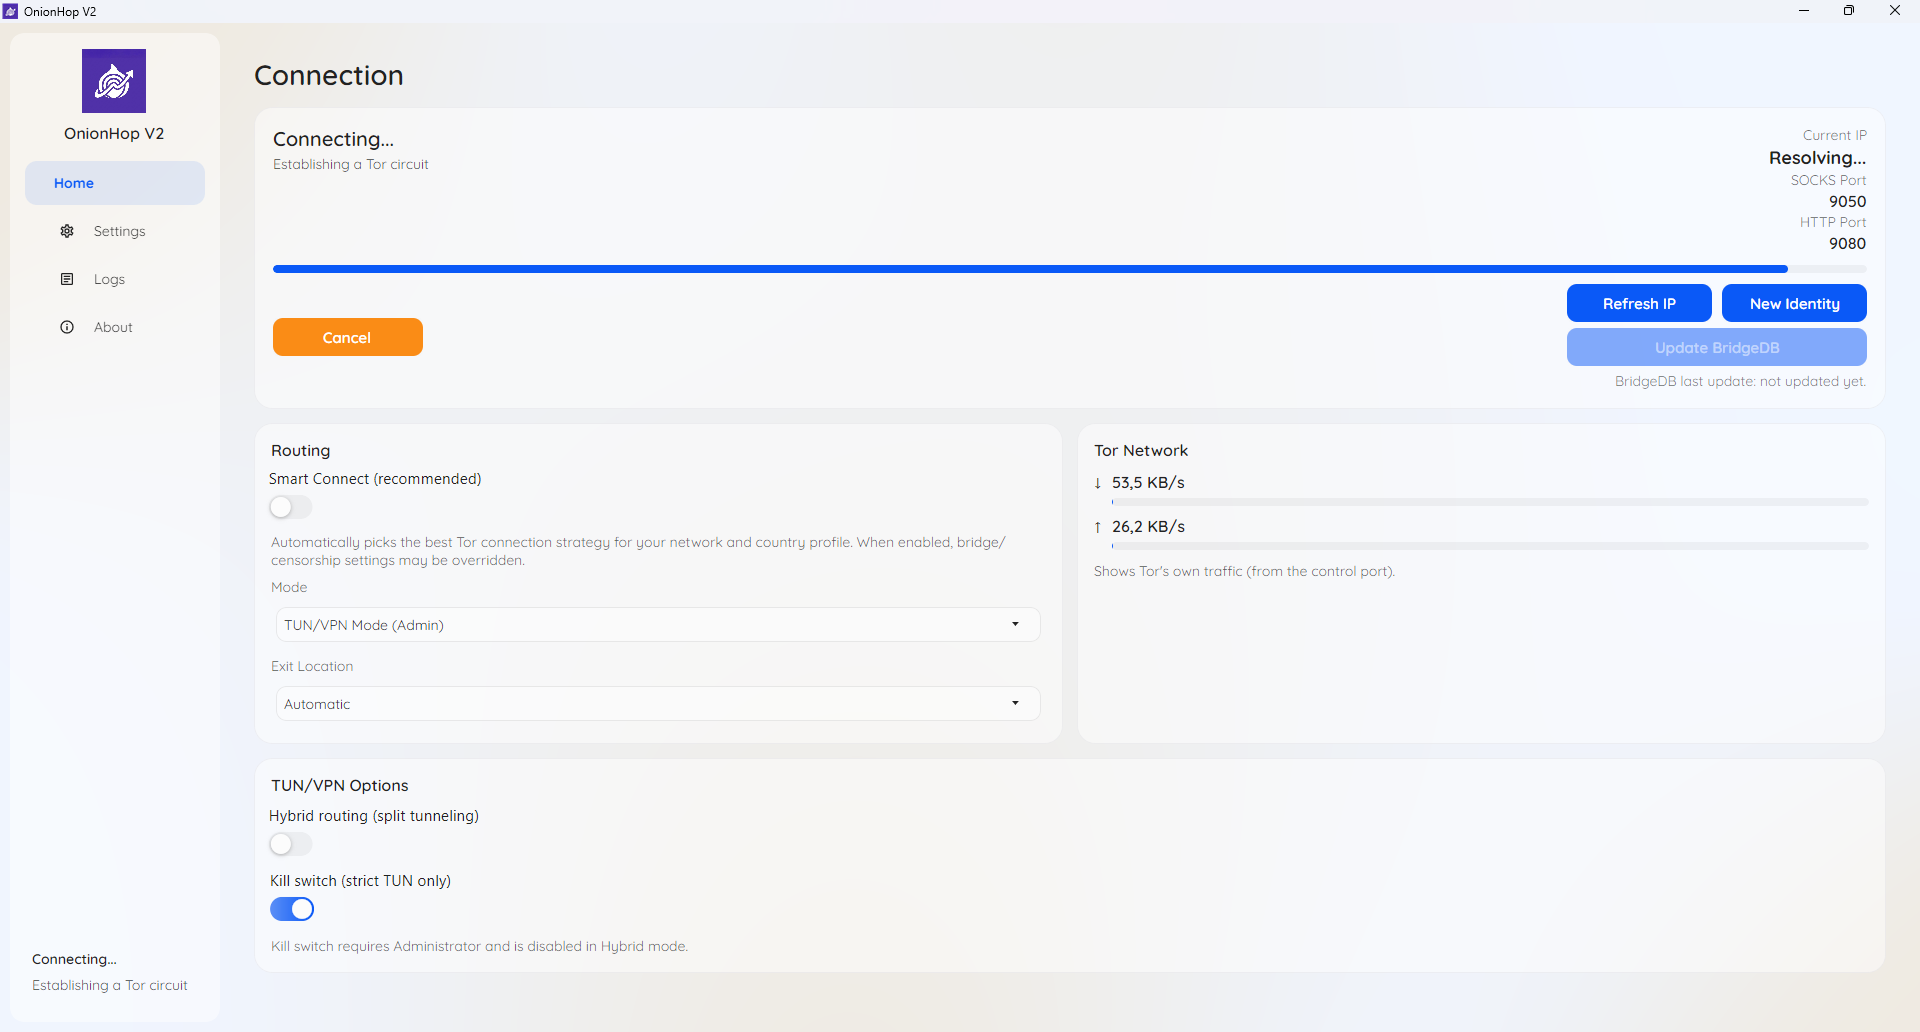Viewport: 1920px width, 1032px height.
Task: Click the About info icon in sidebar
Action: point(67,327)
